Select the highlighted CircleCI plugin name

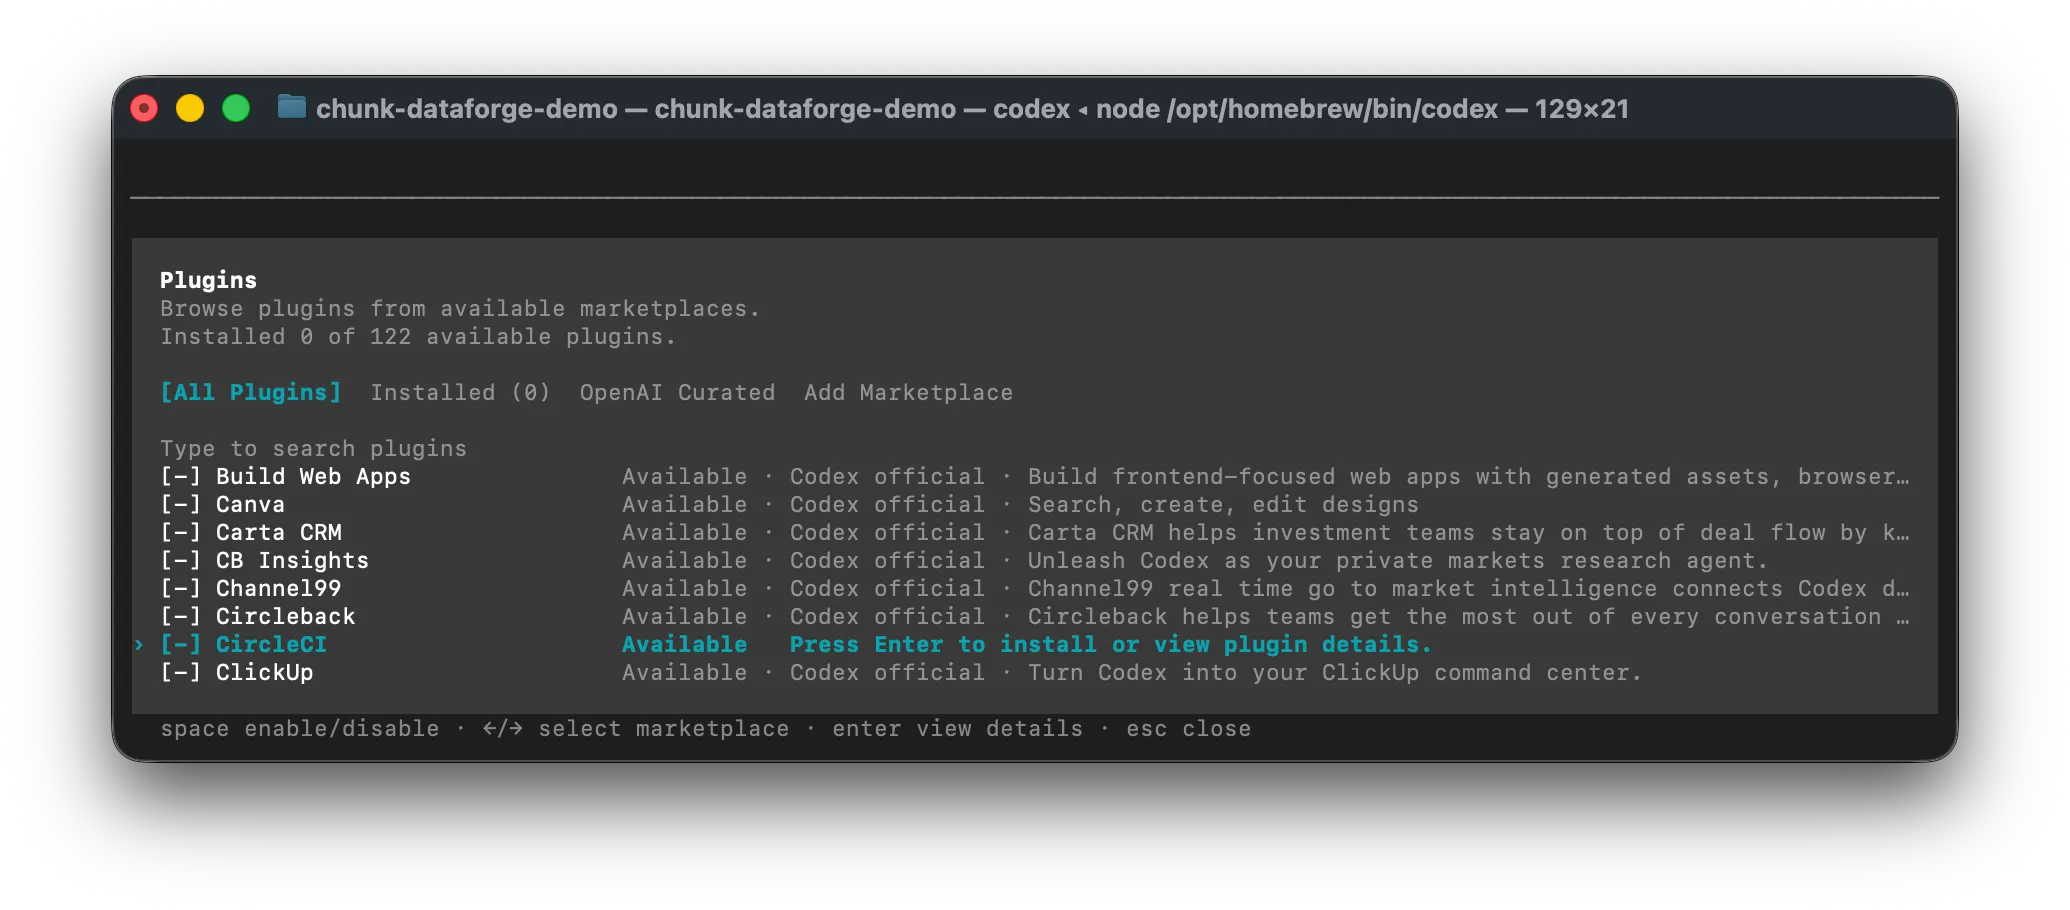click(x=271, y=645)
